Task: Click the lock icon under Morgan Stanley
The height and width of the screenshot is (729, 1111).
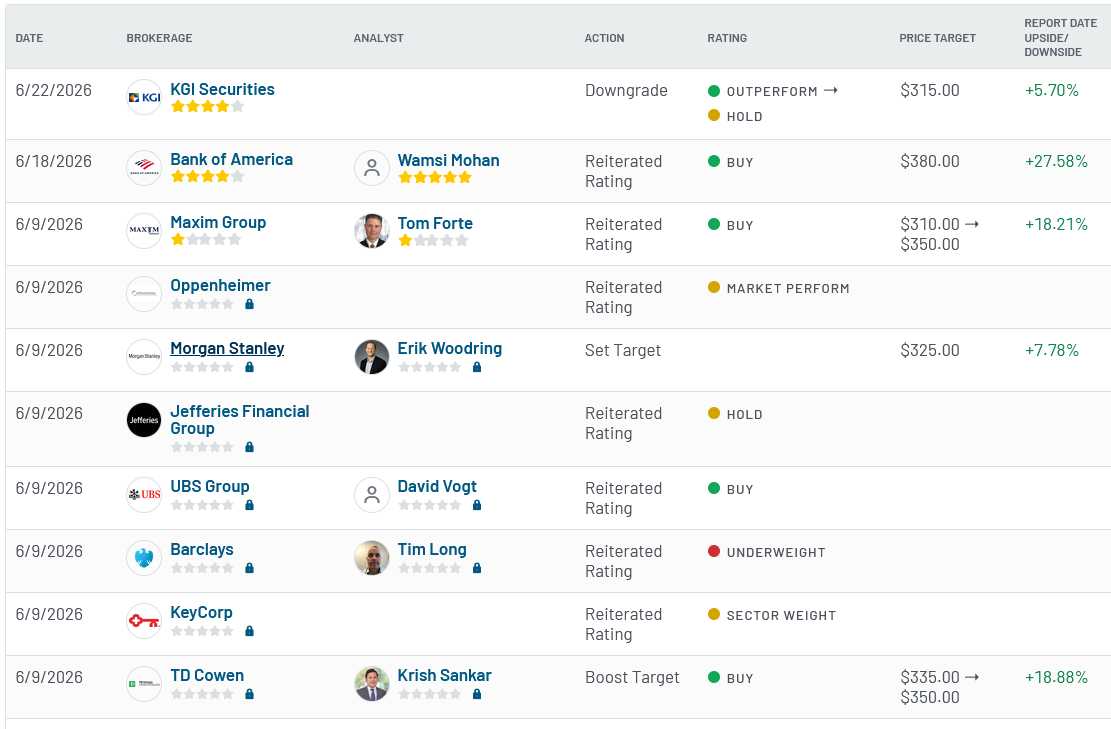Action: (x=249, y=367)
